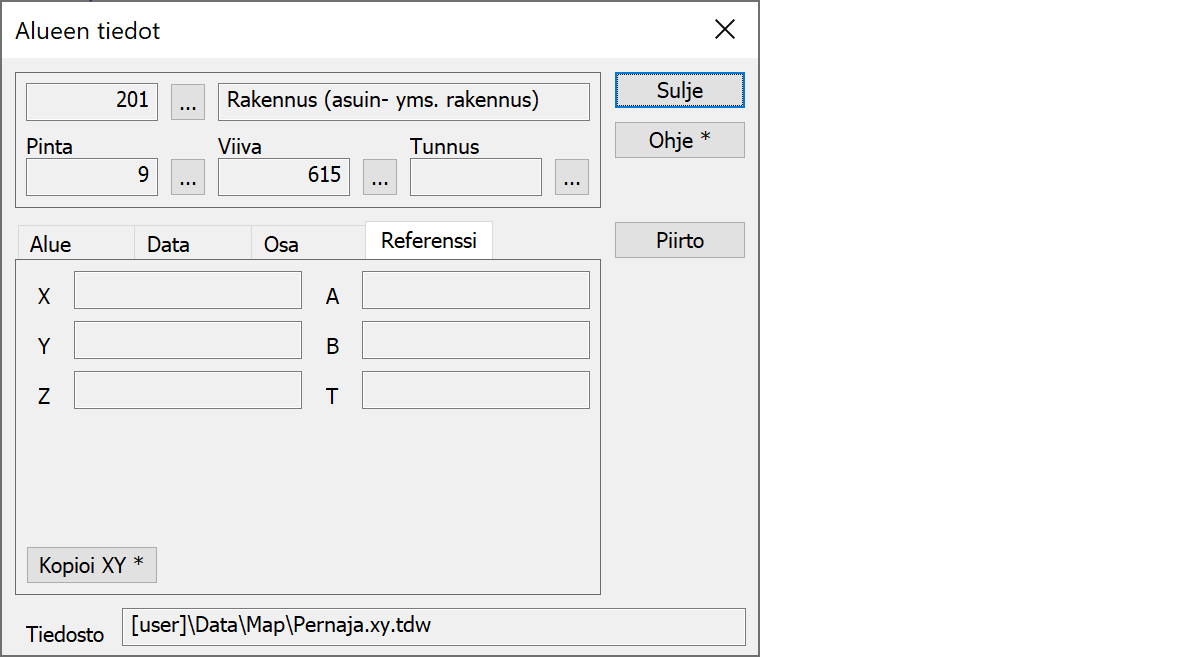Screen dimensions: 1200x657
Task: Click the Sulje button
Action: coord(679,90)
